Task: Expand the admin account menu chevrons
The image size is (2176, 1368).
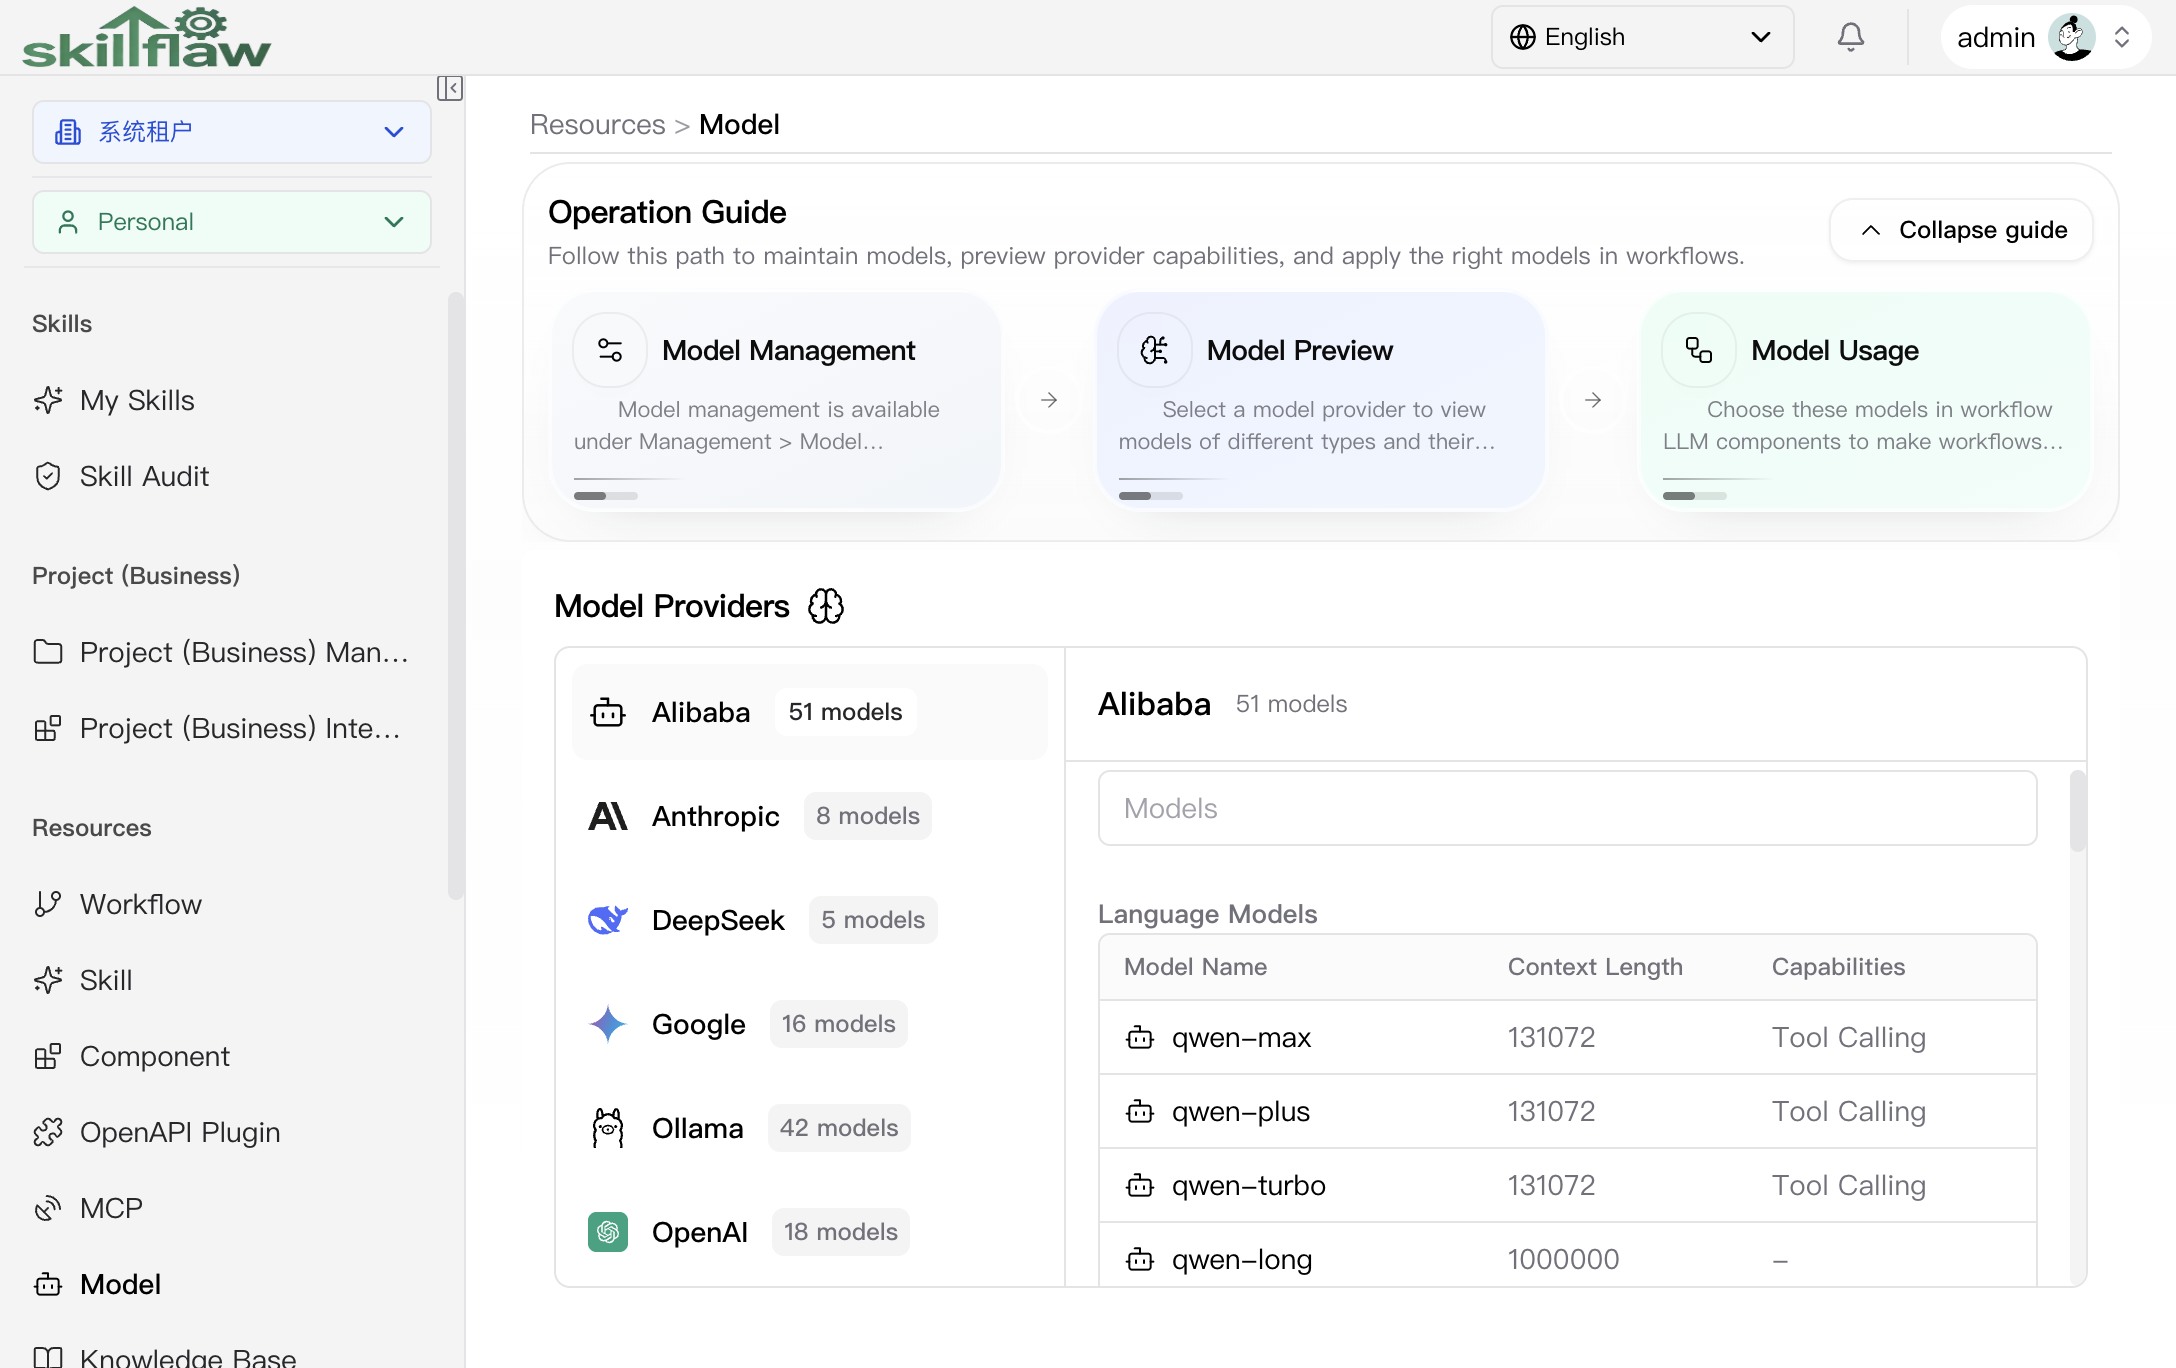Action: 2121,37
